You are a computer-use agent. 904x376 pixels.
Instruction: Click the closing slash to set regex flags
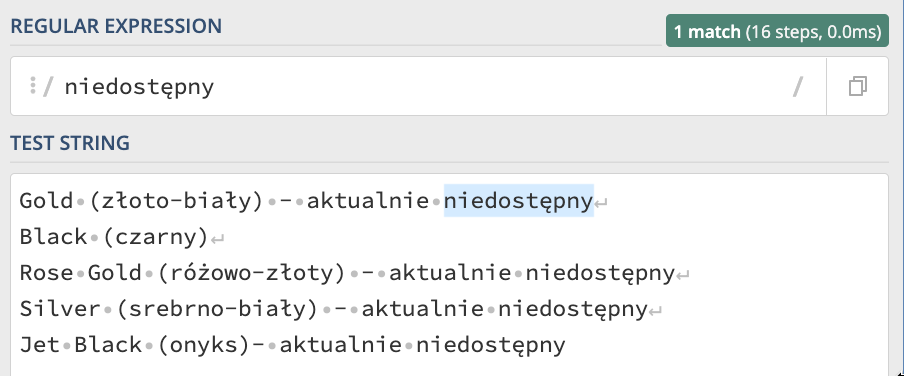tap(798, 87)
